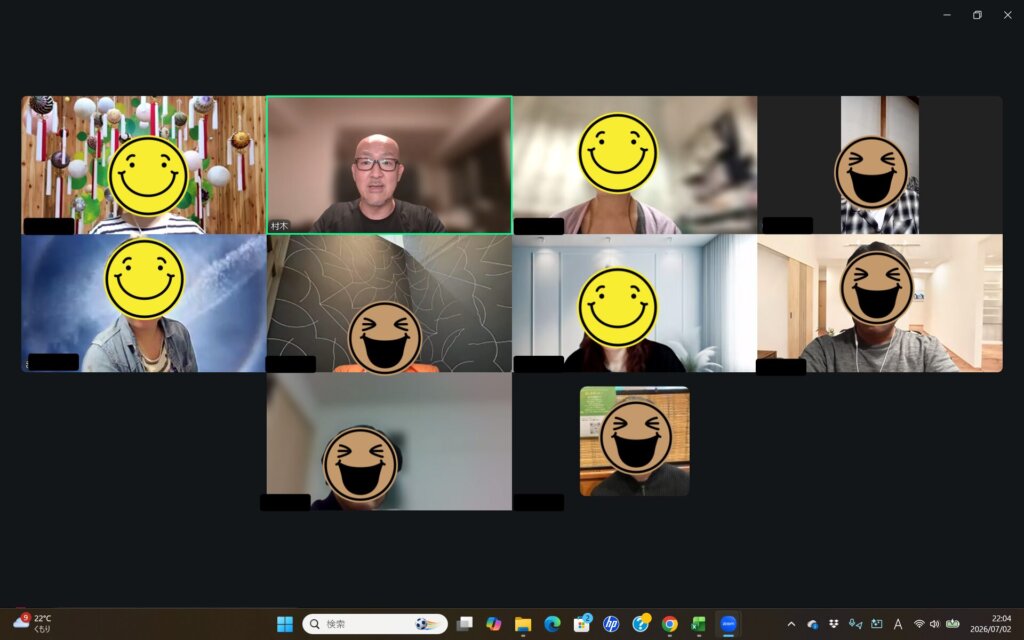Click the taskbar search field
The image size is (1024, 640).
click(x=375, y=624)
